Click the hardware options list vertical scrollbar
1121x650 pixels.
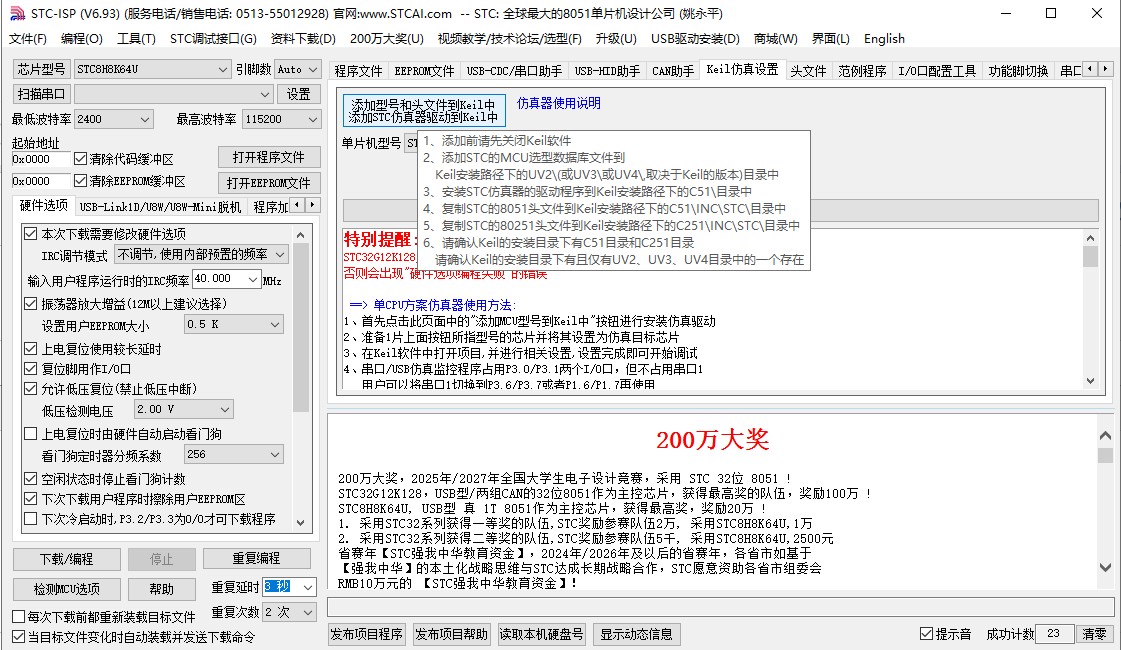[x=300, y=379]
